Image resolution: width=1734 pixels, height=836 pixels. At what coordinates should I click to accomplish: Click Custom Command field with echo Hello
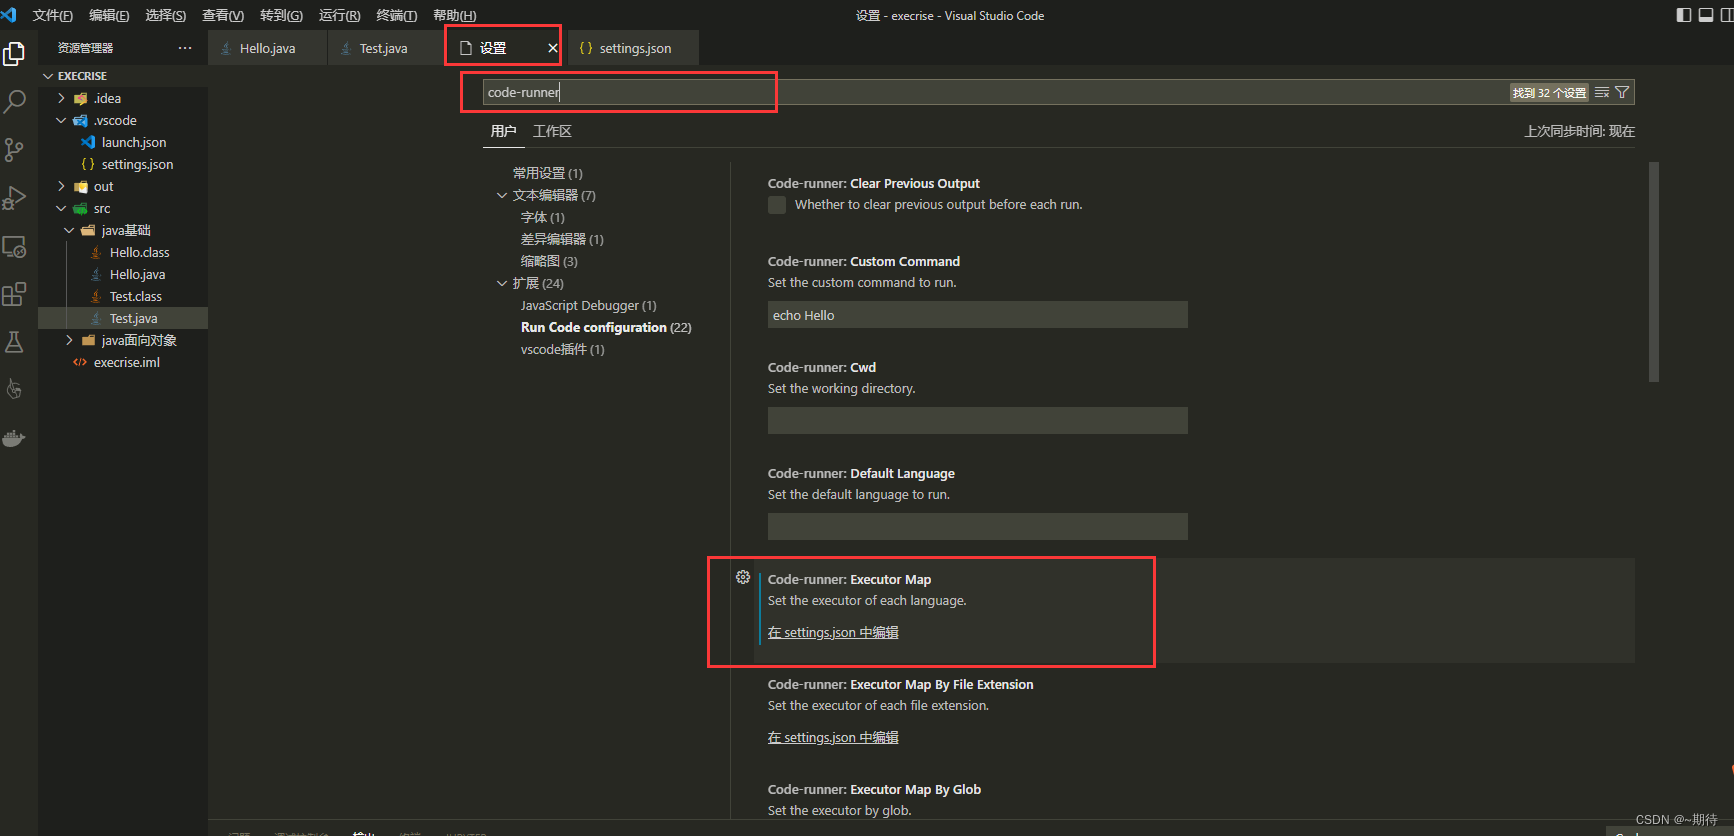[978, 315]
